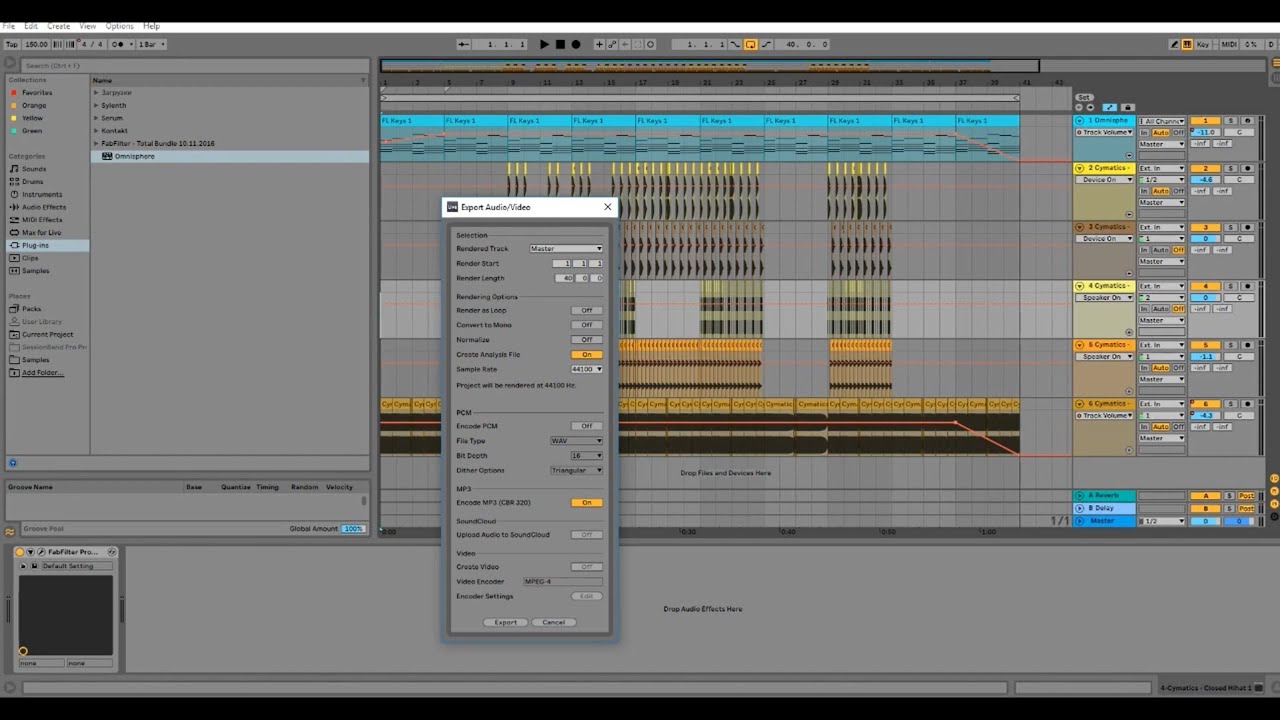Open the Dither Options dropdown

(x=576, y=470)
